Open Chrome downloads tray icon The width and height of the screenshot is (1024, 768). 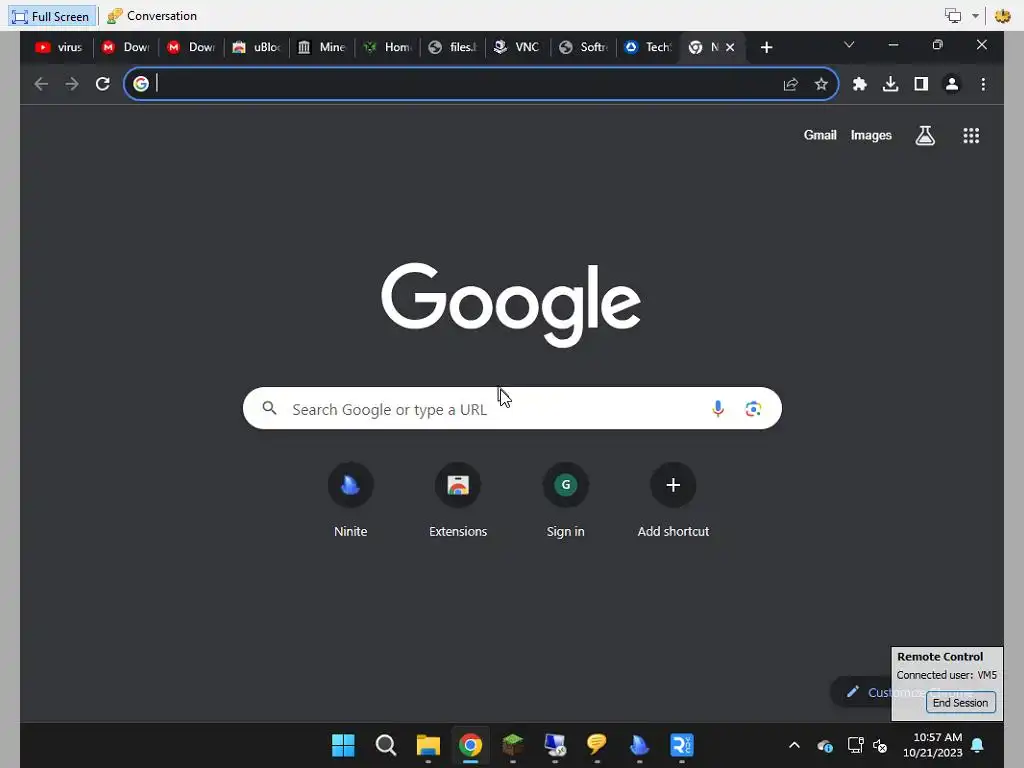tap(890, 84)
